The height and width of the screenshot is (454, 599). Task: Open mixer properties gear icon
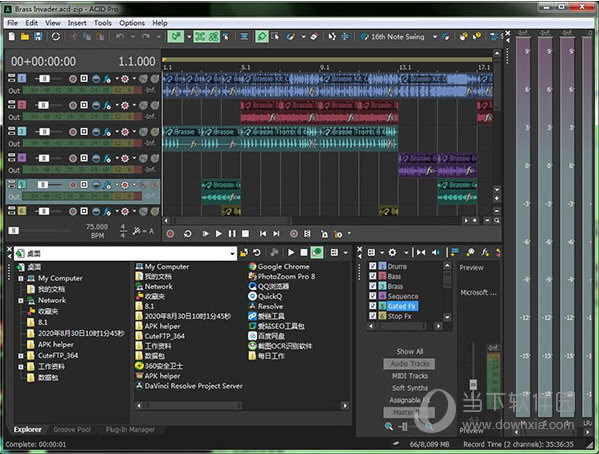tap(392, 253)
